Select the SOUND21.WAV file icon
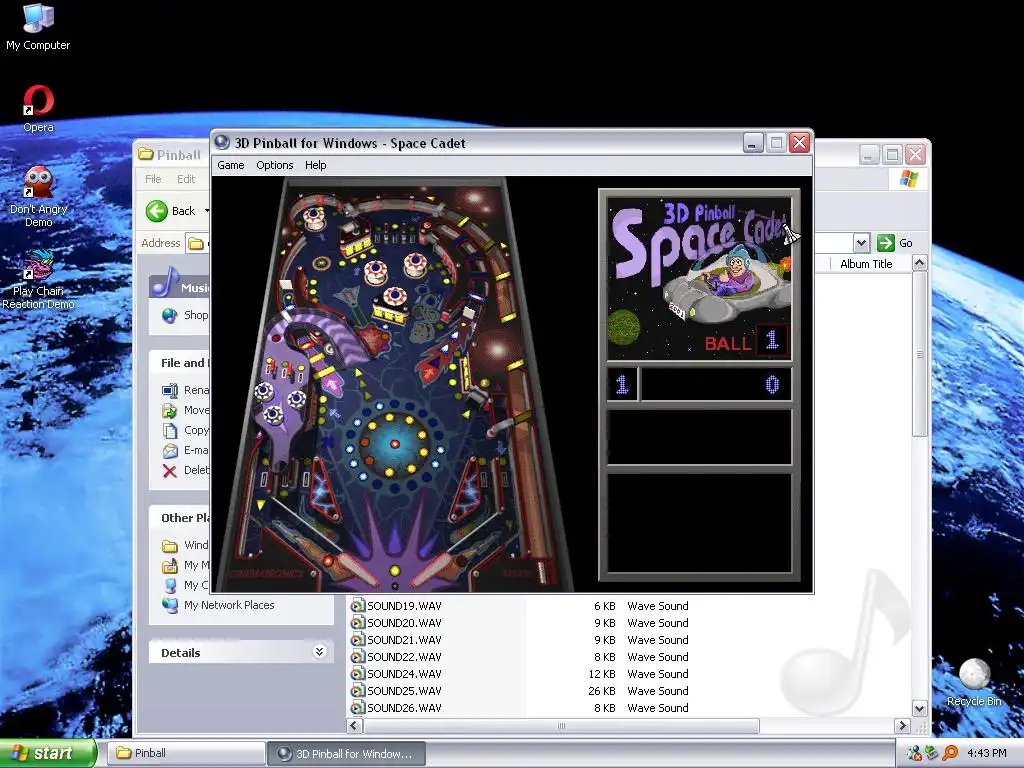1024x768 pixels. pyautogui.click(x=357, y=640)
